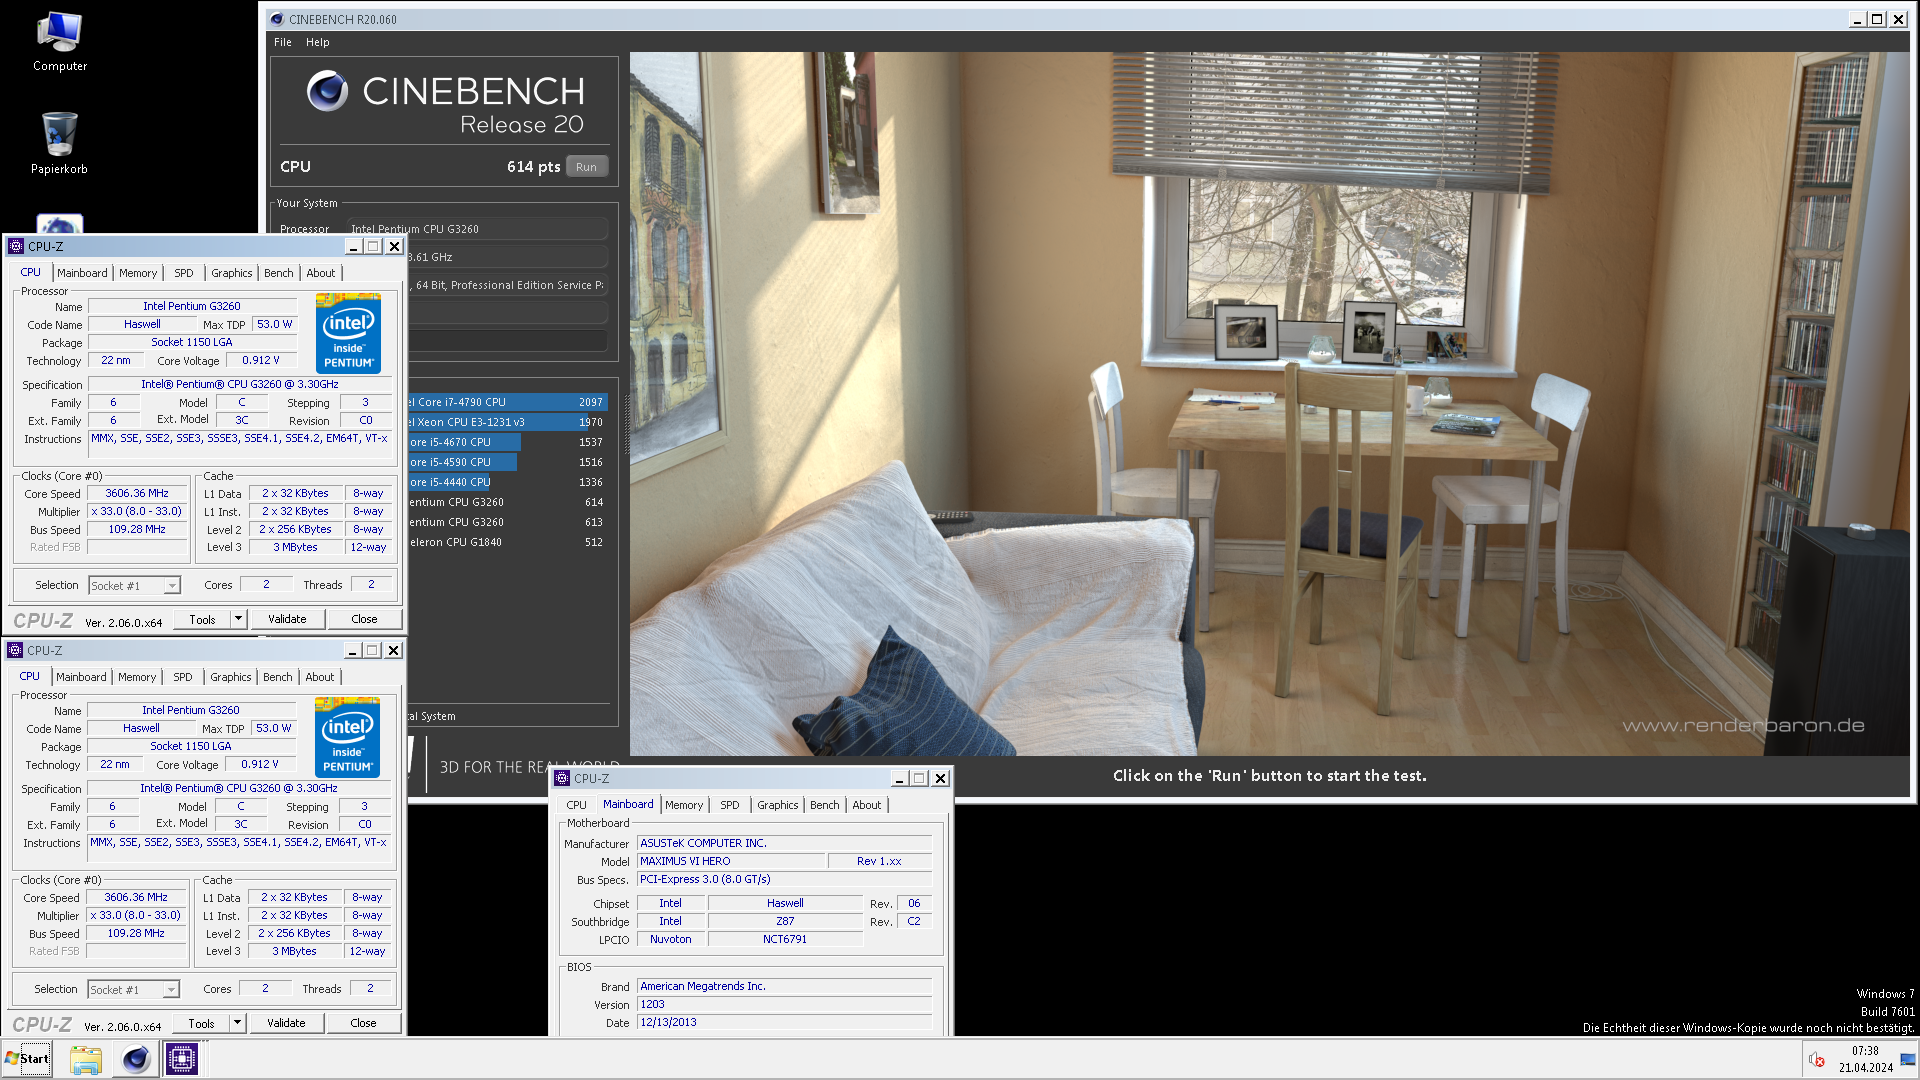1920x1080 pixels.
Task: Switch to Memory tab in upper CPU-Z window
Action: click(138, 273)
